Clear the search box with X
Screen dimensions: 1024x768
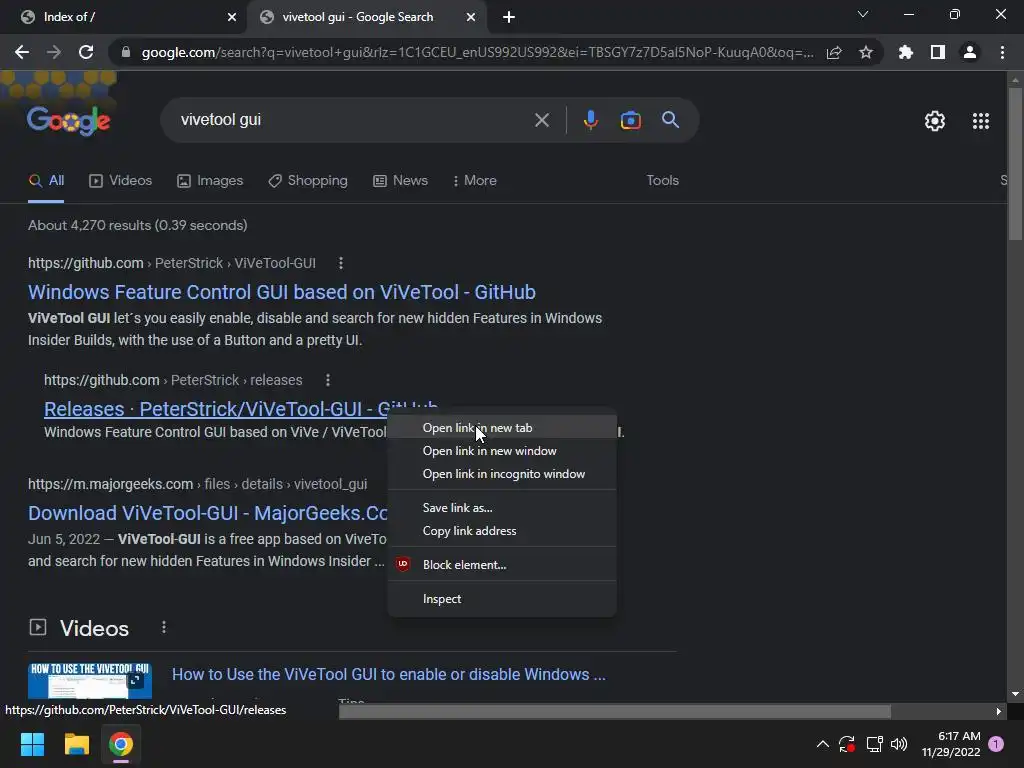pos(541,120)
